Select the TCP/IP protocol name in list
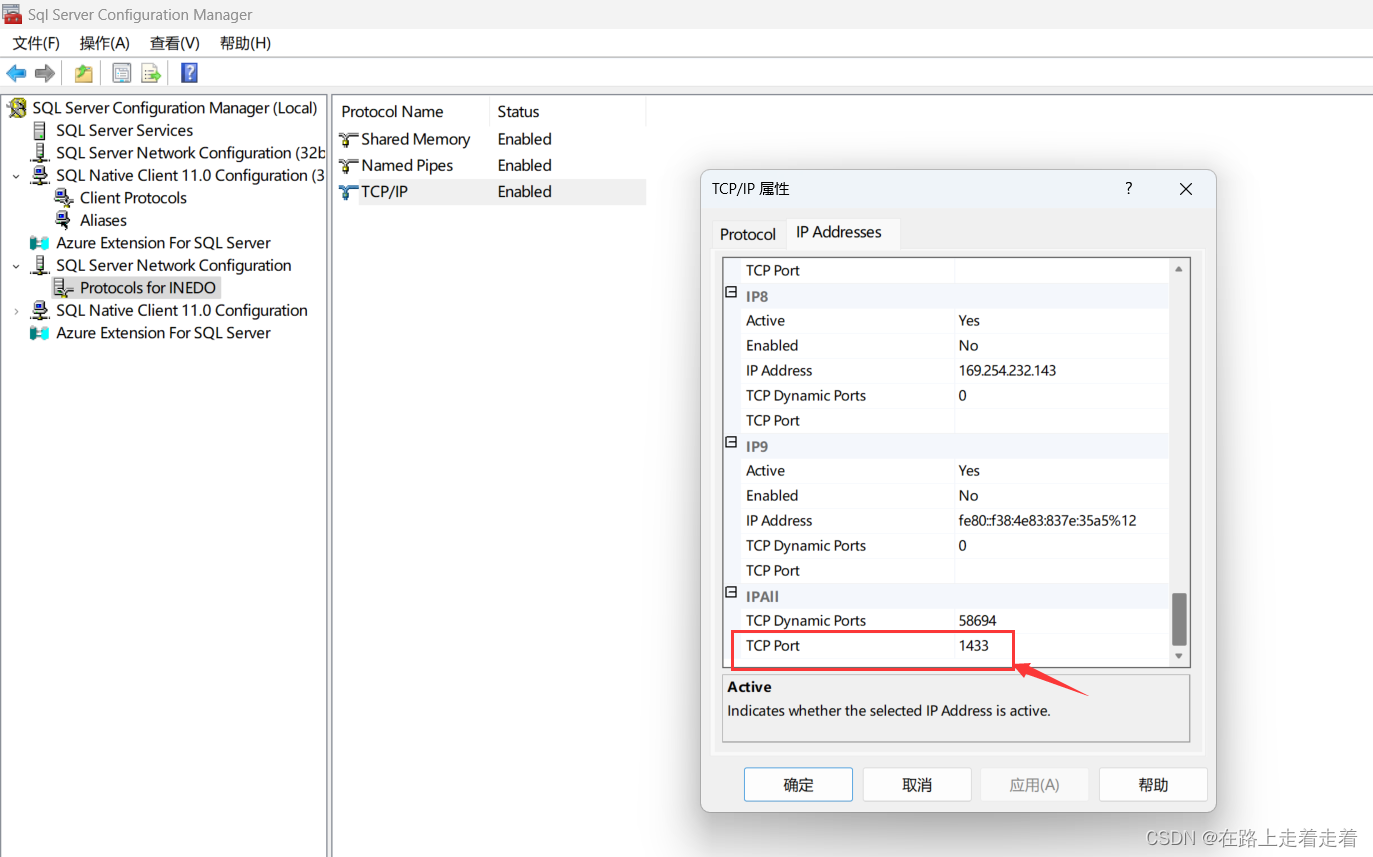This screenshot has width=1373, height=857. point(385,192)
